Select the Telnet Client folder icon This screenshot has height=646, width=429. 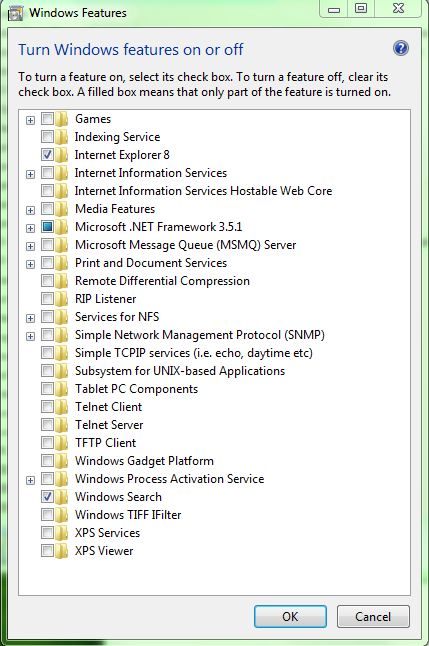pyautogui.click(x=61, y=407)
